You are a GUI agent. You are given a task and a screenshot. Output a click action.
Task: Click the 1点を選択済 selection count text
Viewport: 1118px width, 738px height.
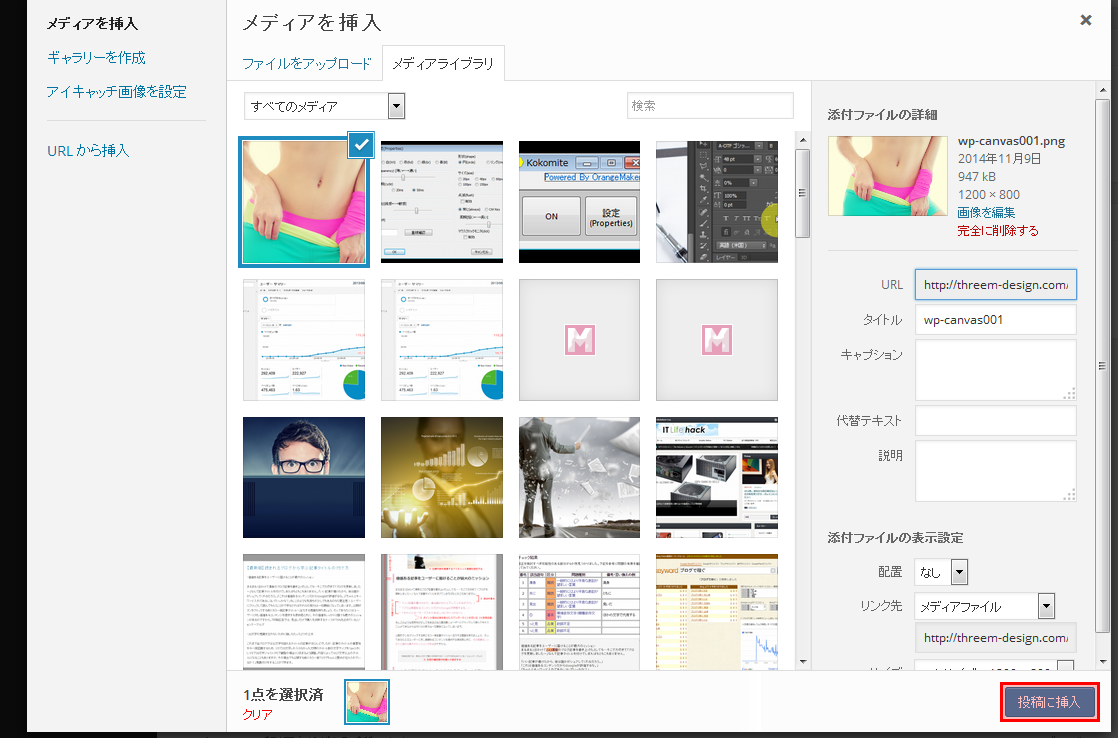(x=283, y=695)
